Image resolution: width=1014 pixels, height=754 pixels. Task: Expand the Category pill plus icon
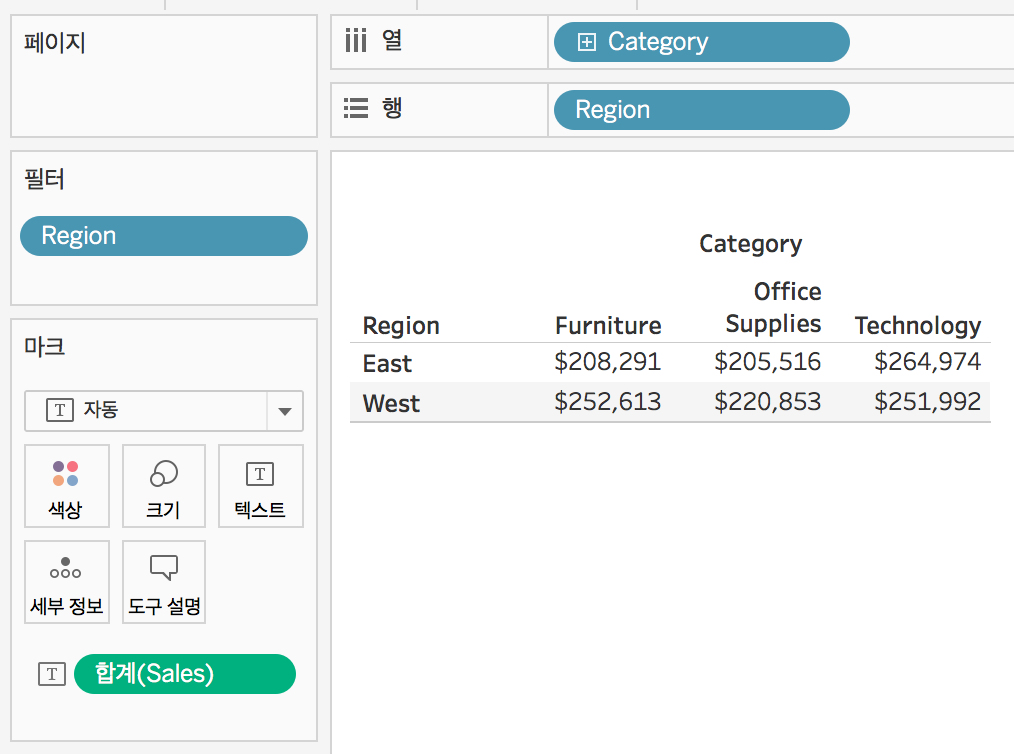pos(587,42)
